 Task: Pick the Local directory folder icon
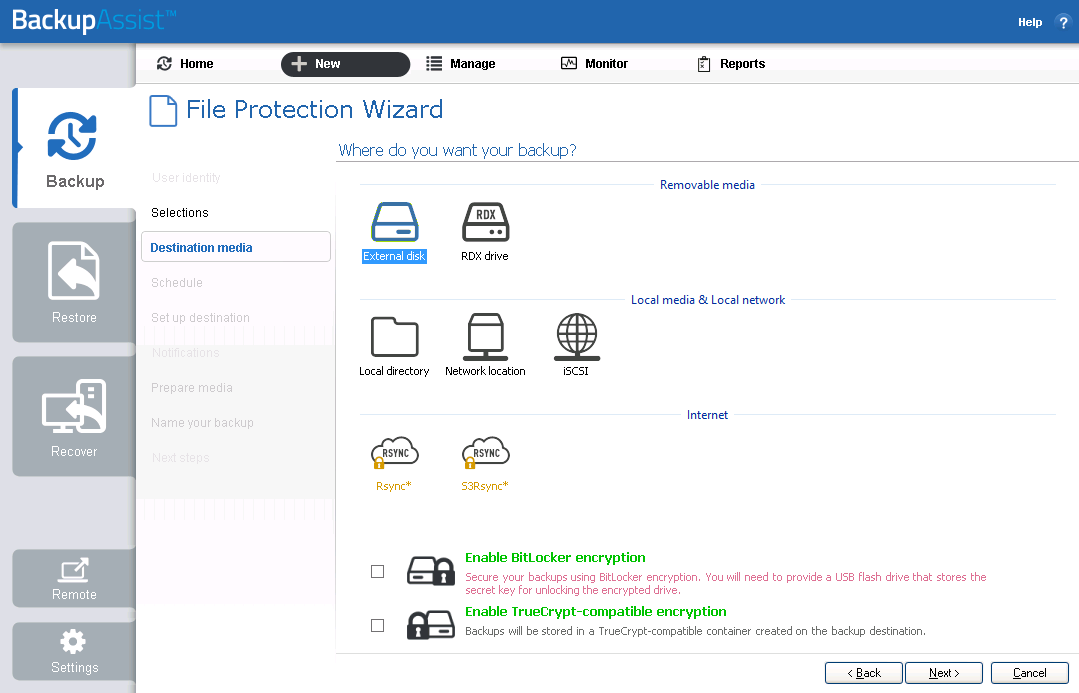coord(394,337)
